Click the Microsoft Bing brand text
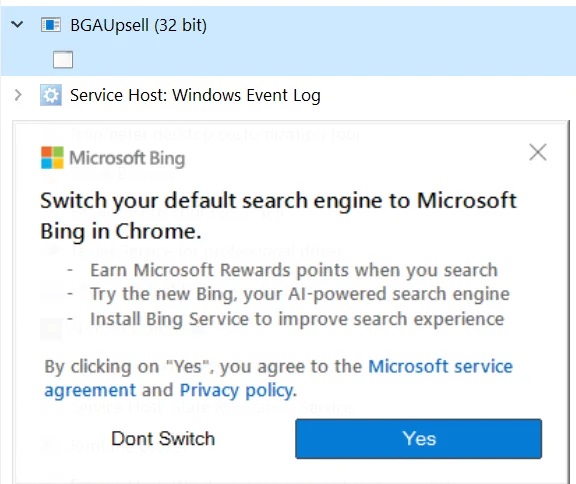 (x=127, y=158)
